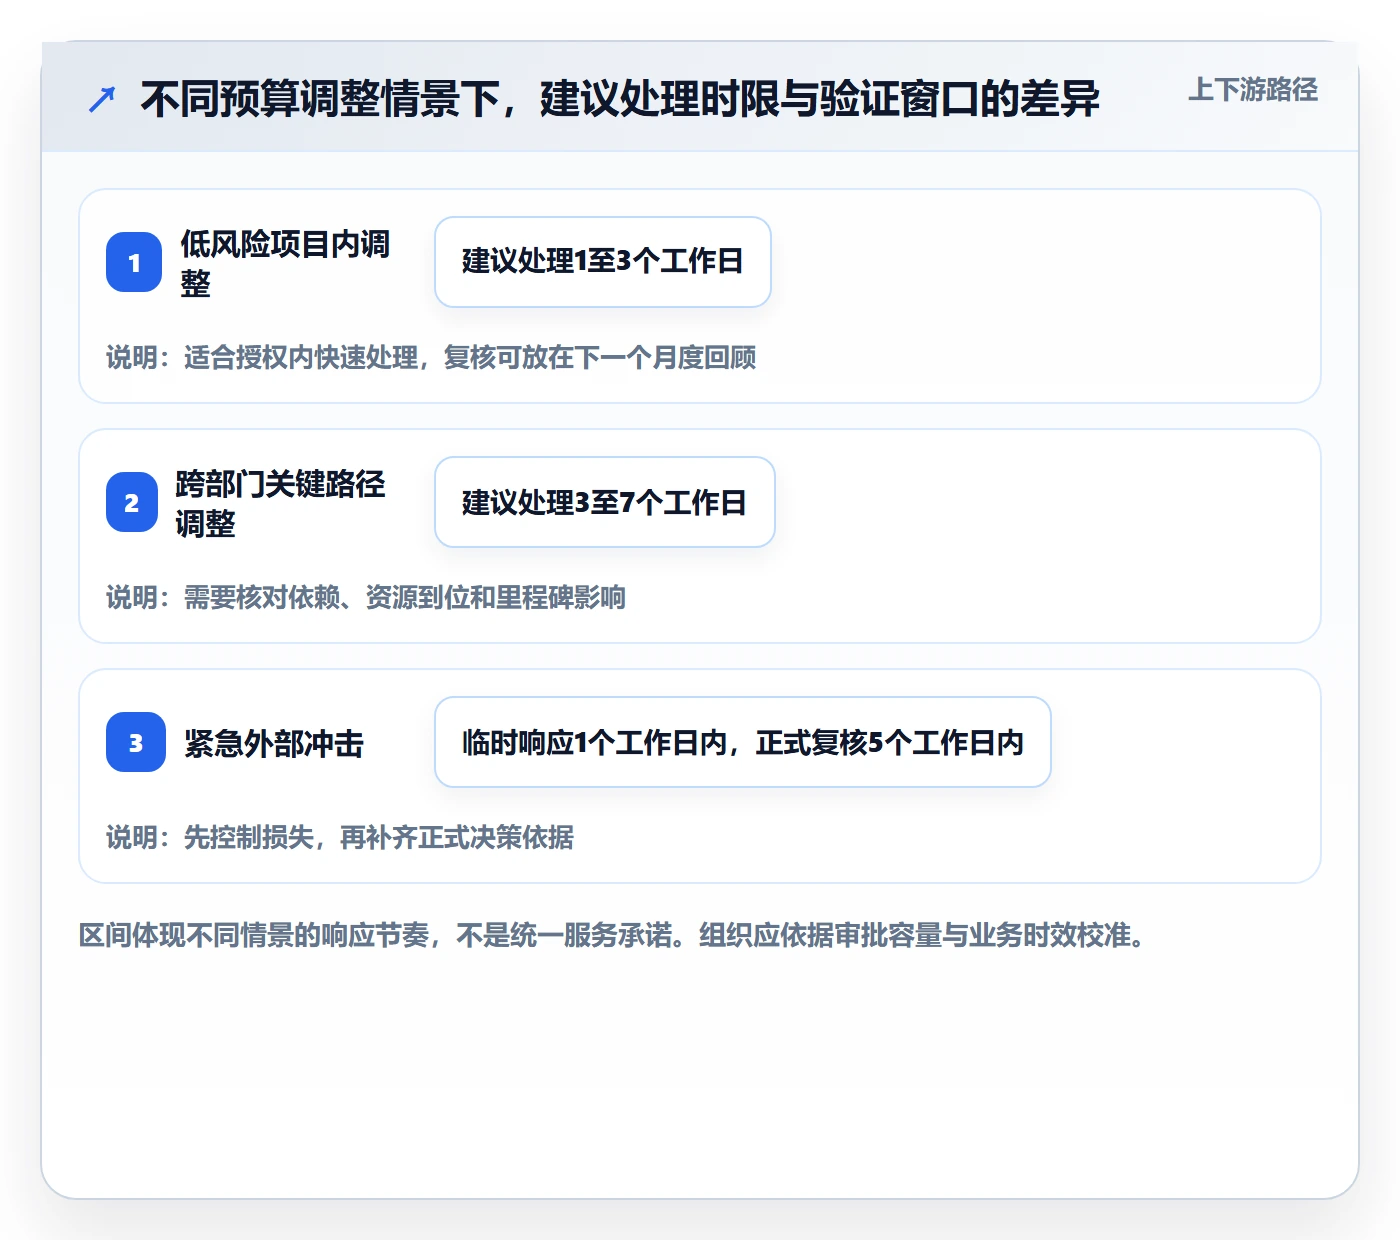
Task: Click the blue arrow icon beside the title
Action: coord(102,99)
